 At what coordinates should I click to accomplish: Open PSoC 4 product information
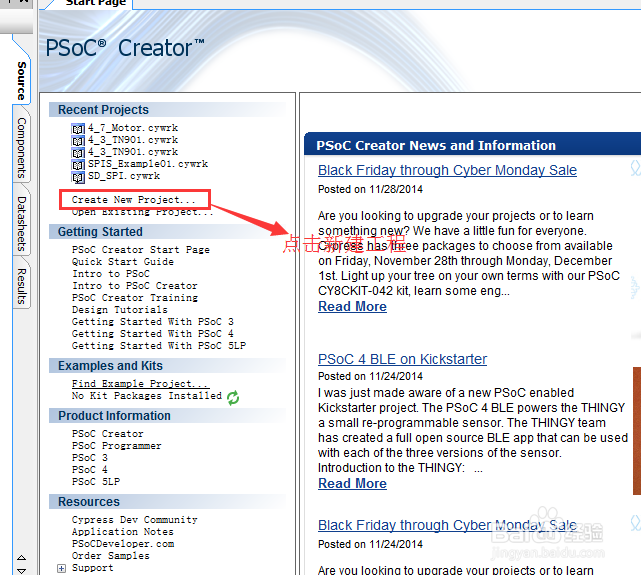90,470
